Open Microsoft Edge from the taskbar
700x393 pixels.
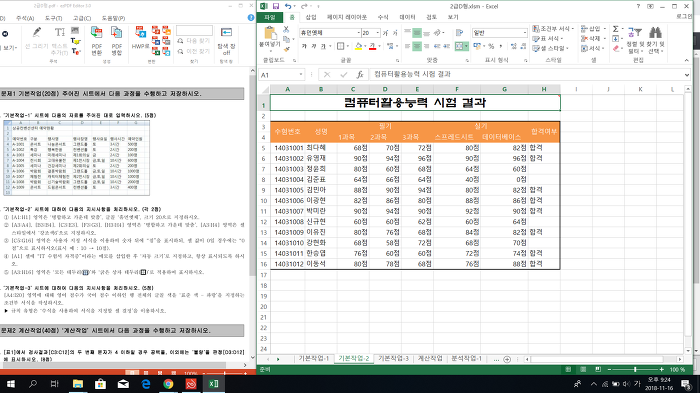(146, 384)
